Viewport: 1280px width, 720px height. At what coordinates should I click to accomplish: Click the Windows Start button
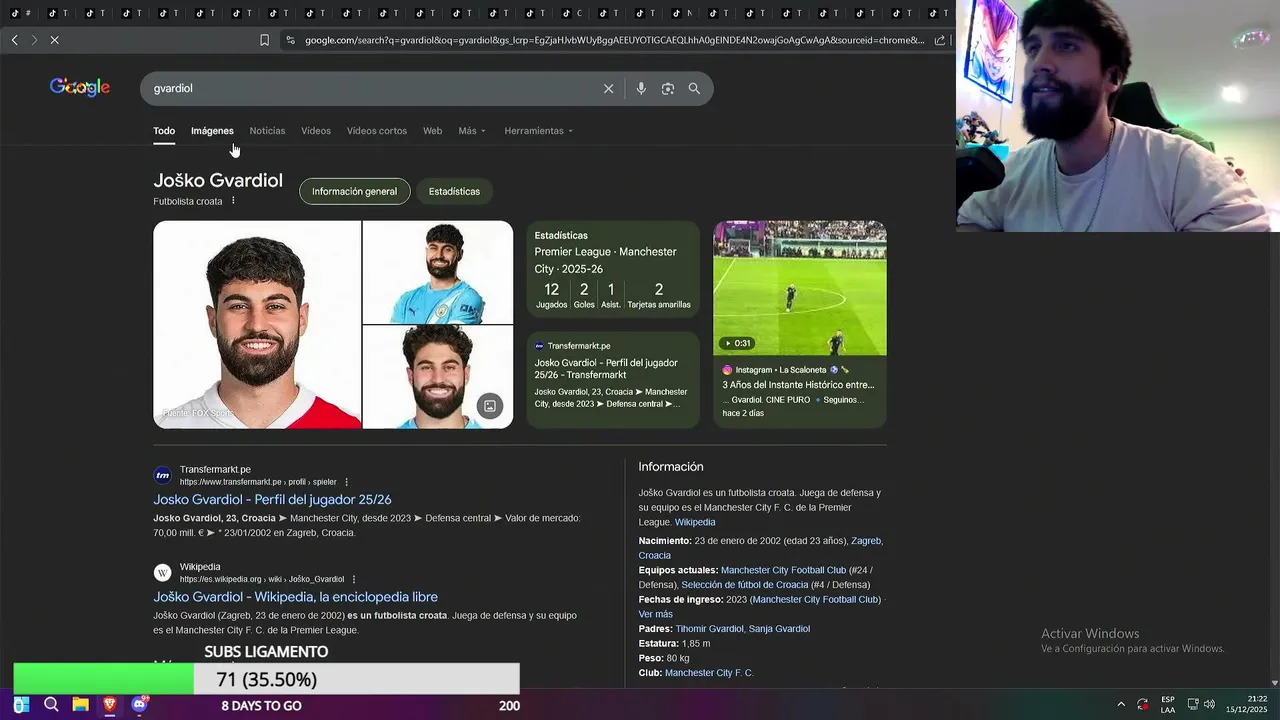(21, 705)
